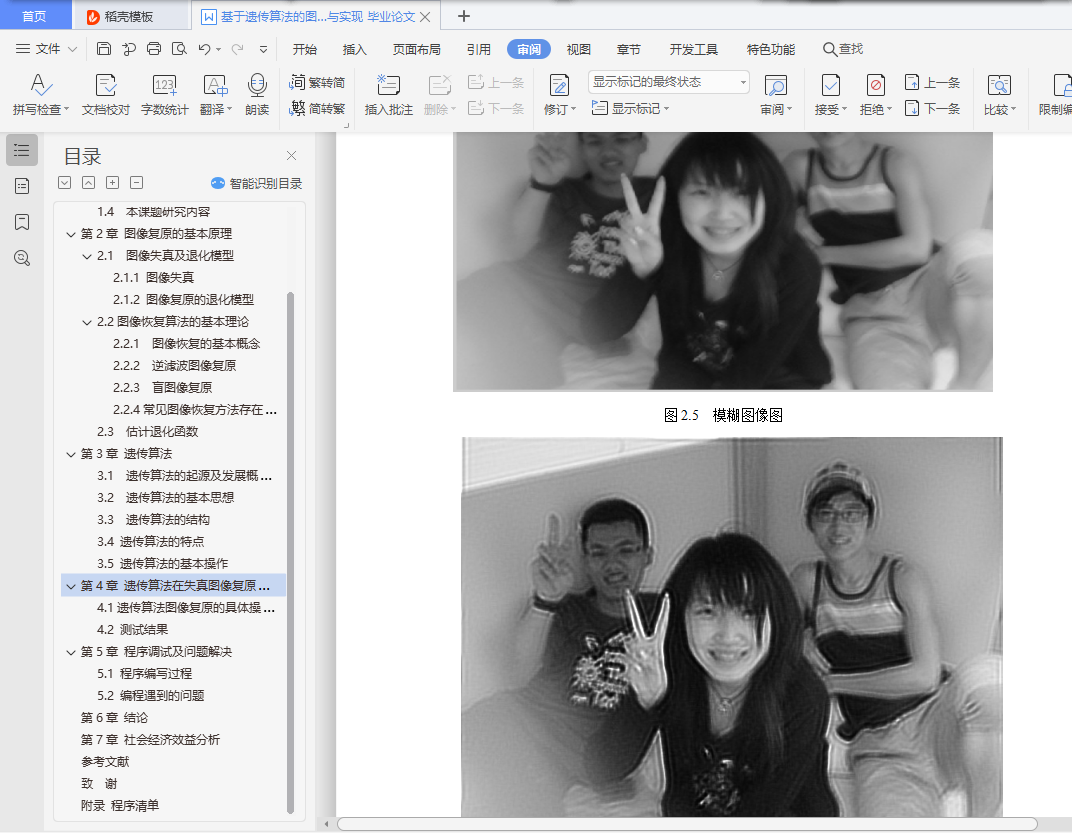This screenshot has width=1072, height=833.
Task: Switch to the 页面布局 ribbon tab
Action: 416,49
